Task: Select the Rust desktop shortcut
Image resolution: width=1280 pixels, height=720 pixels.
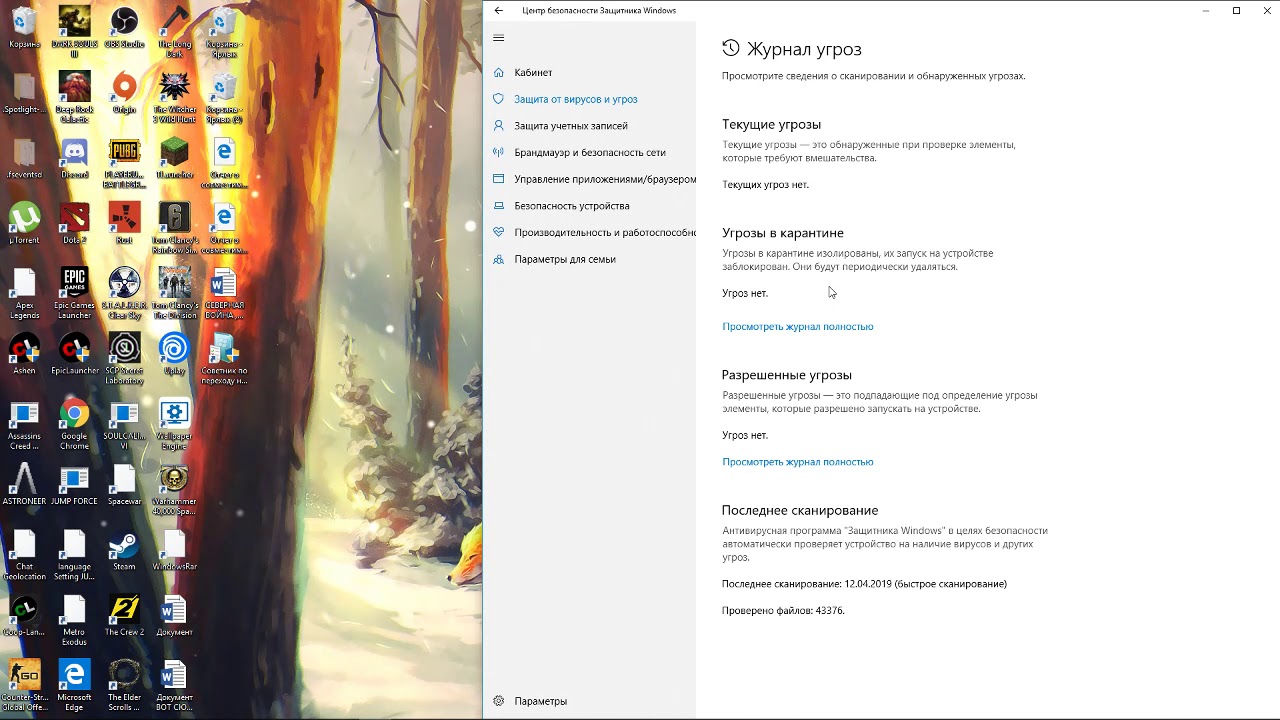Action: click(x=124, y=224)
